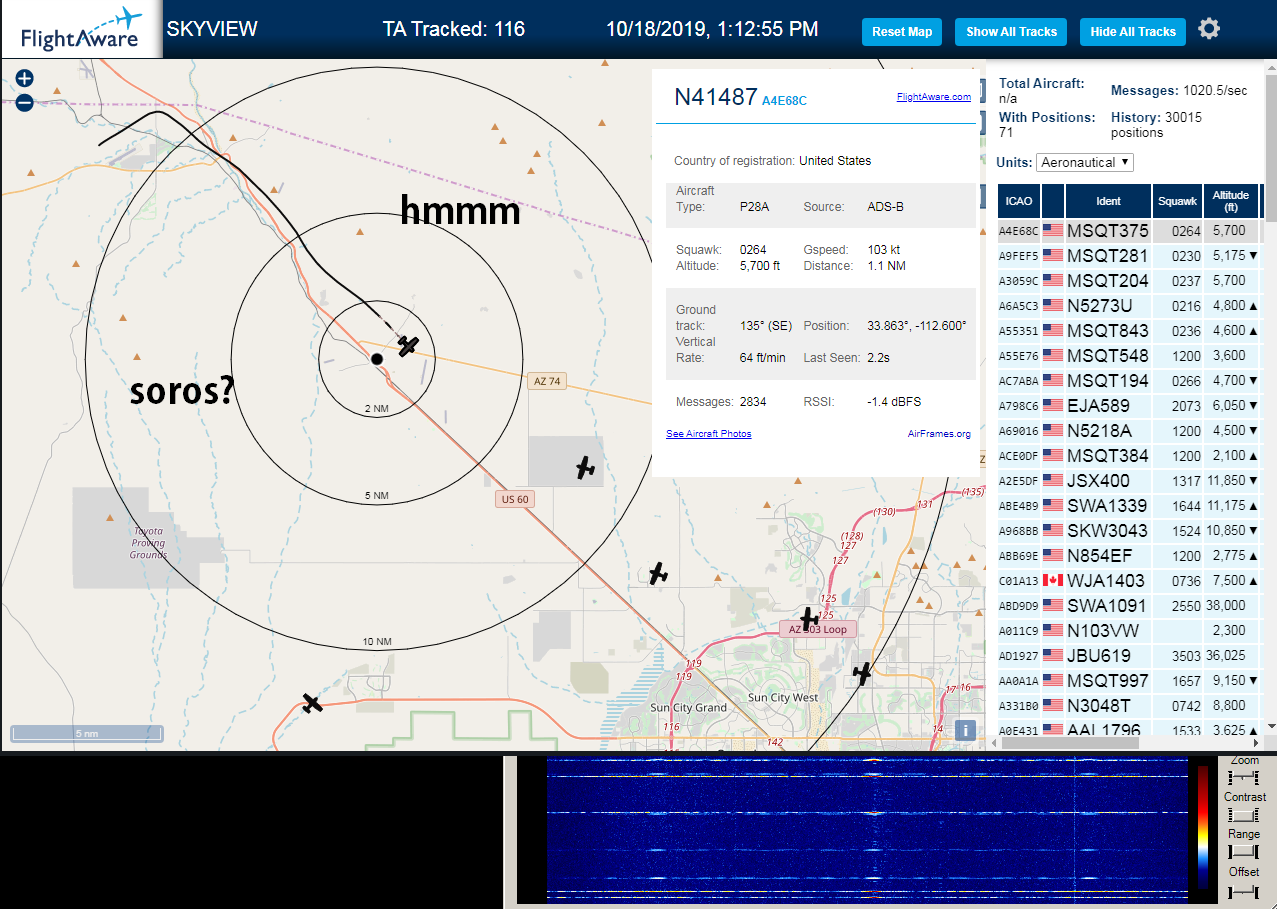Adjust the waterfall Contrast slider
Image resolution: width=1277 pixels, height=909 pixels.
pos(1244,815)
